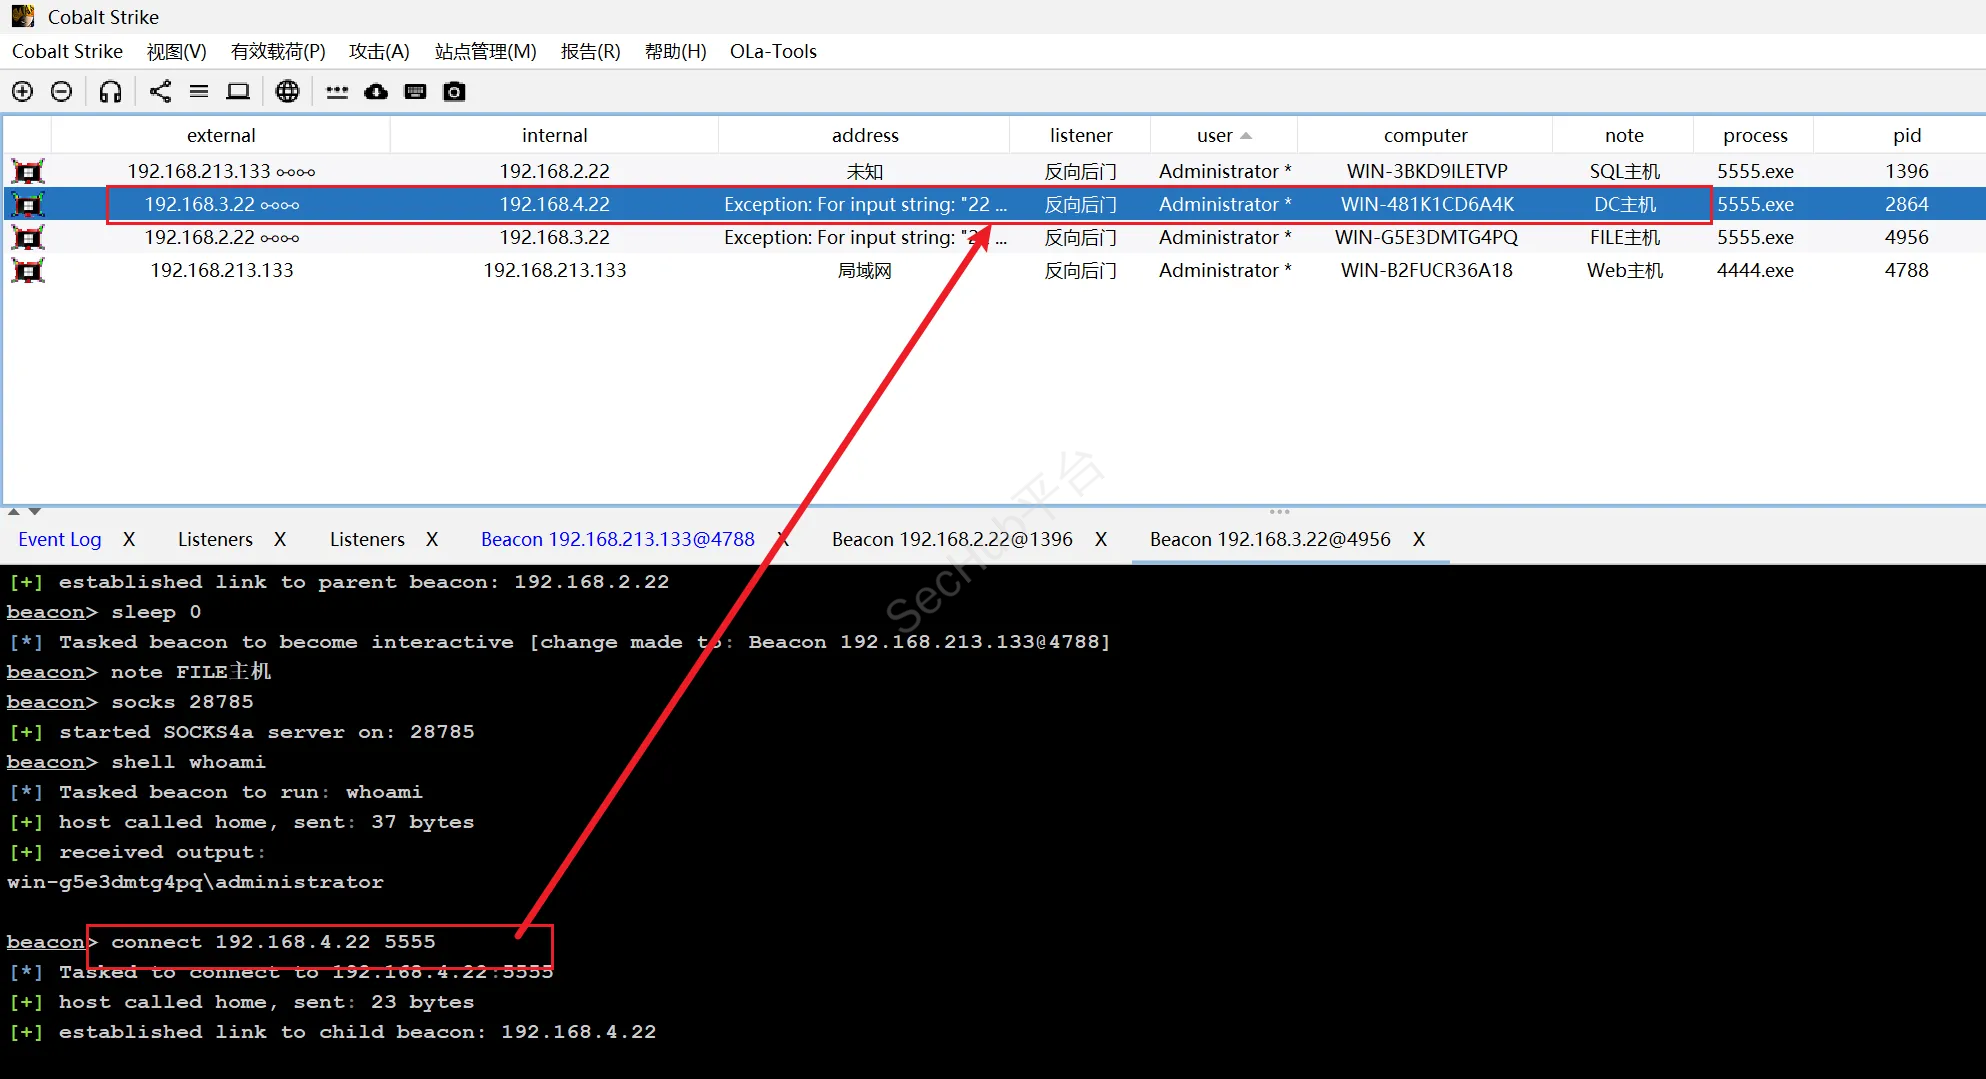Click pid 1396 cell
Screen dimensions: 1986x1079
(x=1906, y=171)
